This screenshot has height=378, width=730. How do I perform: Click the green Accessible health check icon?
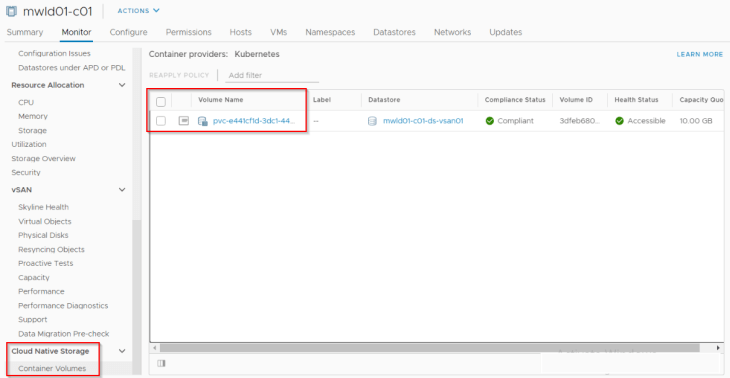[619, 121]
